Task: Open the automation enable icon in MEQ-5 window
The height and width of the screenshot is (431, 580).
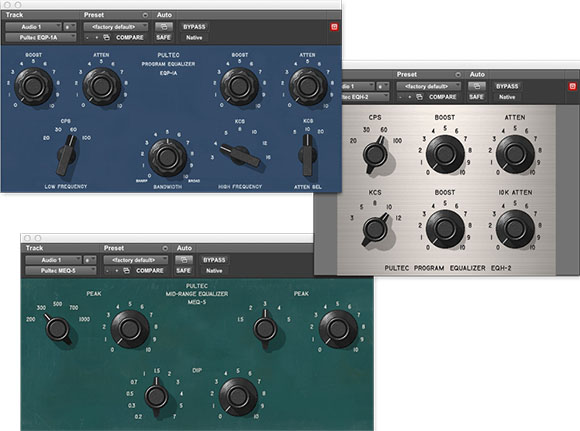Action: click(x=184, y=260)
